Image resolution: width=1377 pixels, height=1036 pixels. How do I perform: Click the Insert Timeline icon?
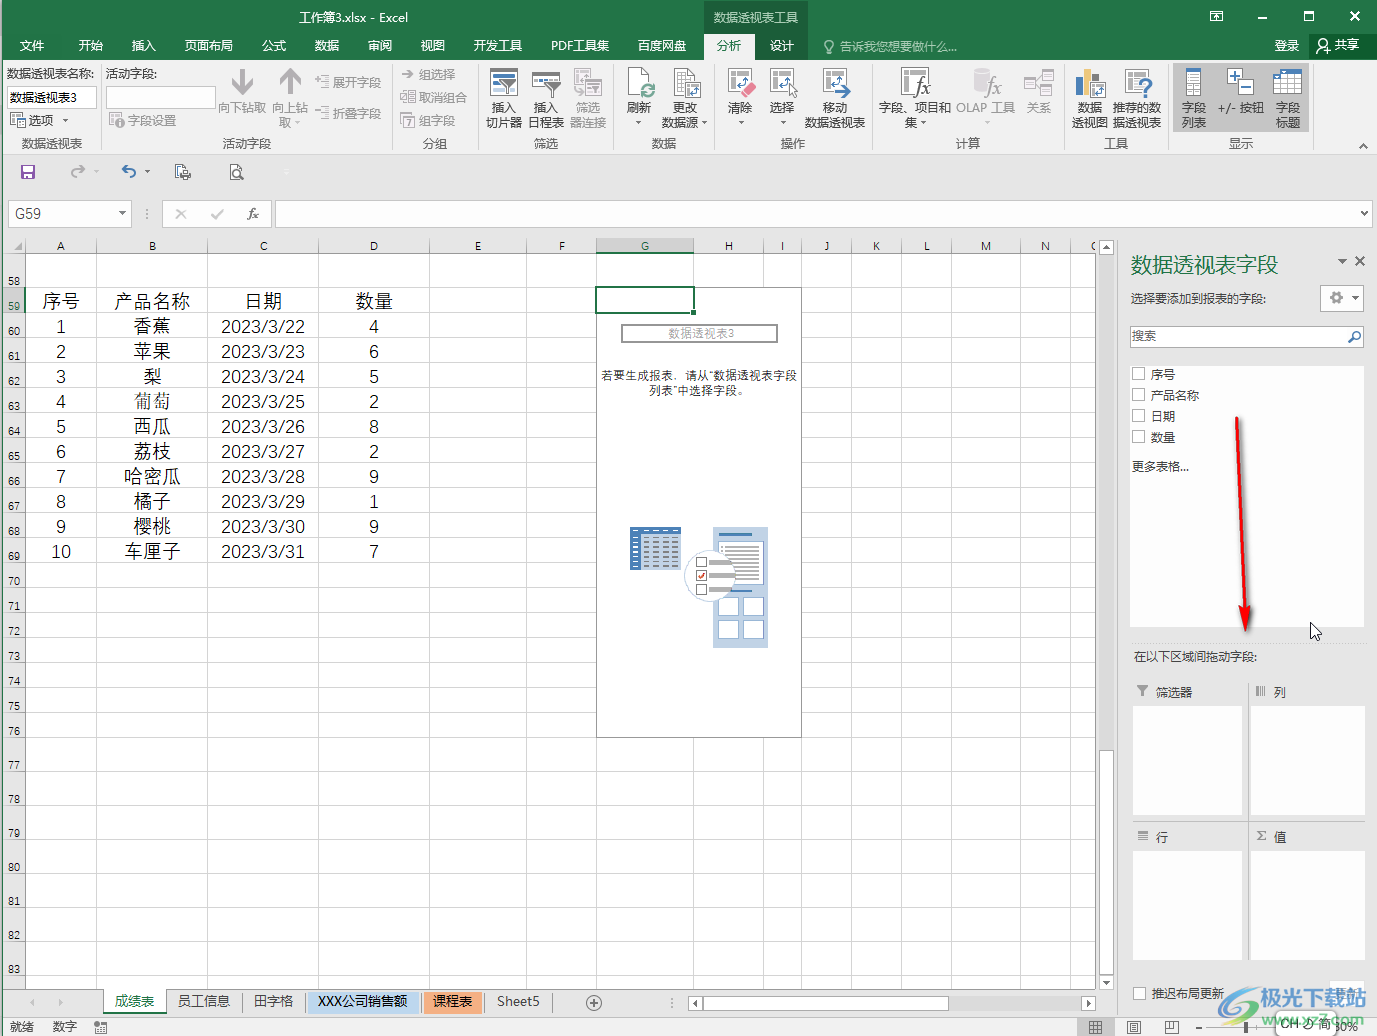click(x=545, y=84)
